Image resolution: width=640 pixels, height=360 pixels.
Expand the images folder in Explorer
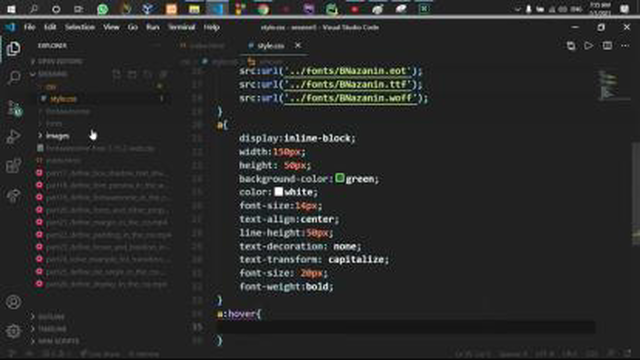click(57, 136)
